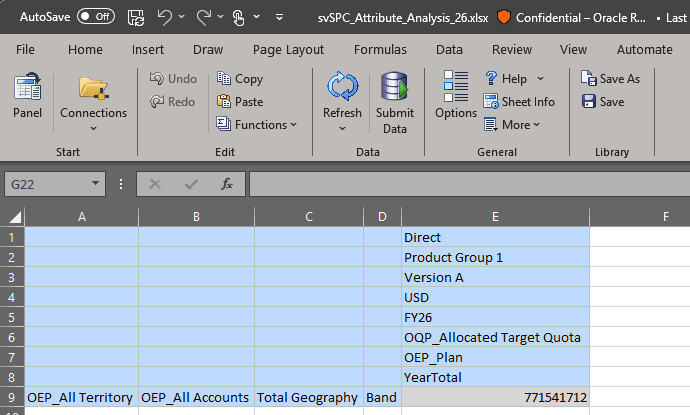Viewport: 690px width, 415px height.
Task: Select cell OQP_Allocated Target Quota
Action: (x=495, y=337)
